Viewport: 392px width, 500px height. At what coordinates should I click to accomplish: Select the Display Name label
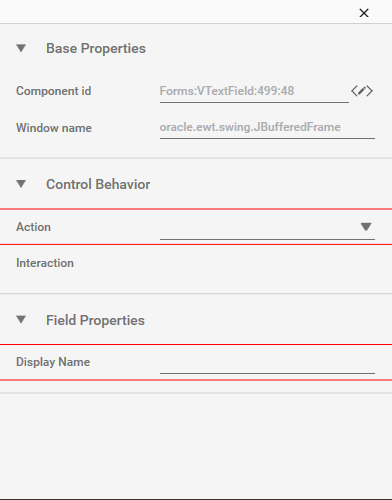53,362
